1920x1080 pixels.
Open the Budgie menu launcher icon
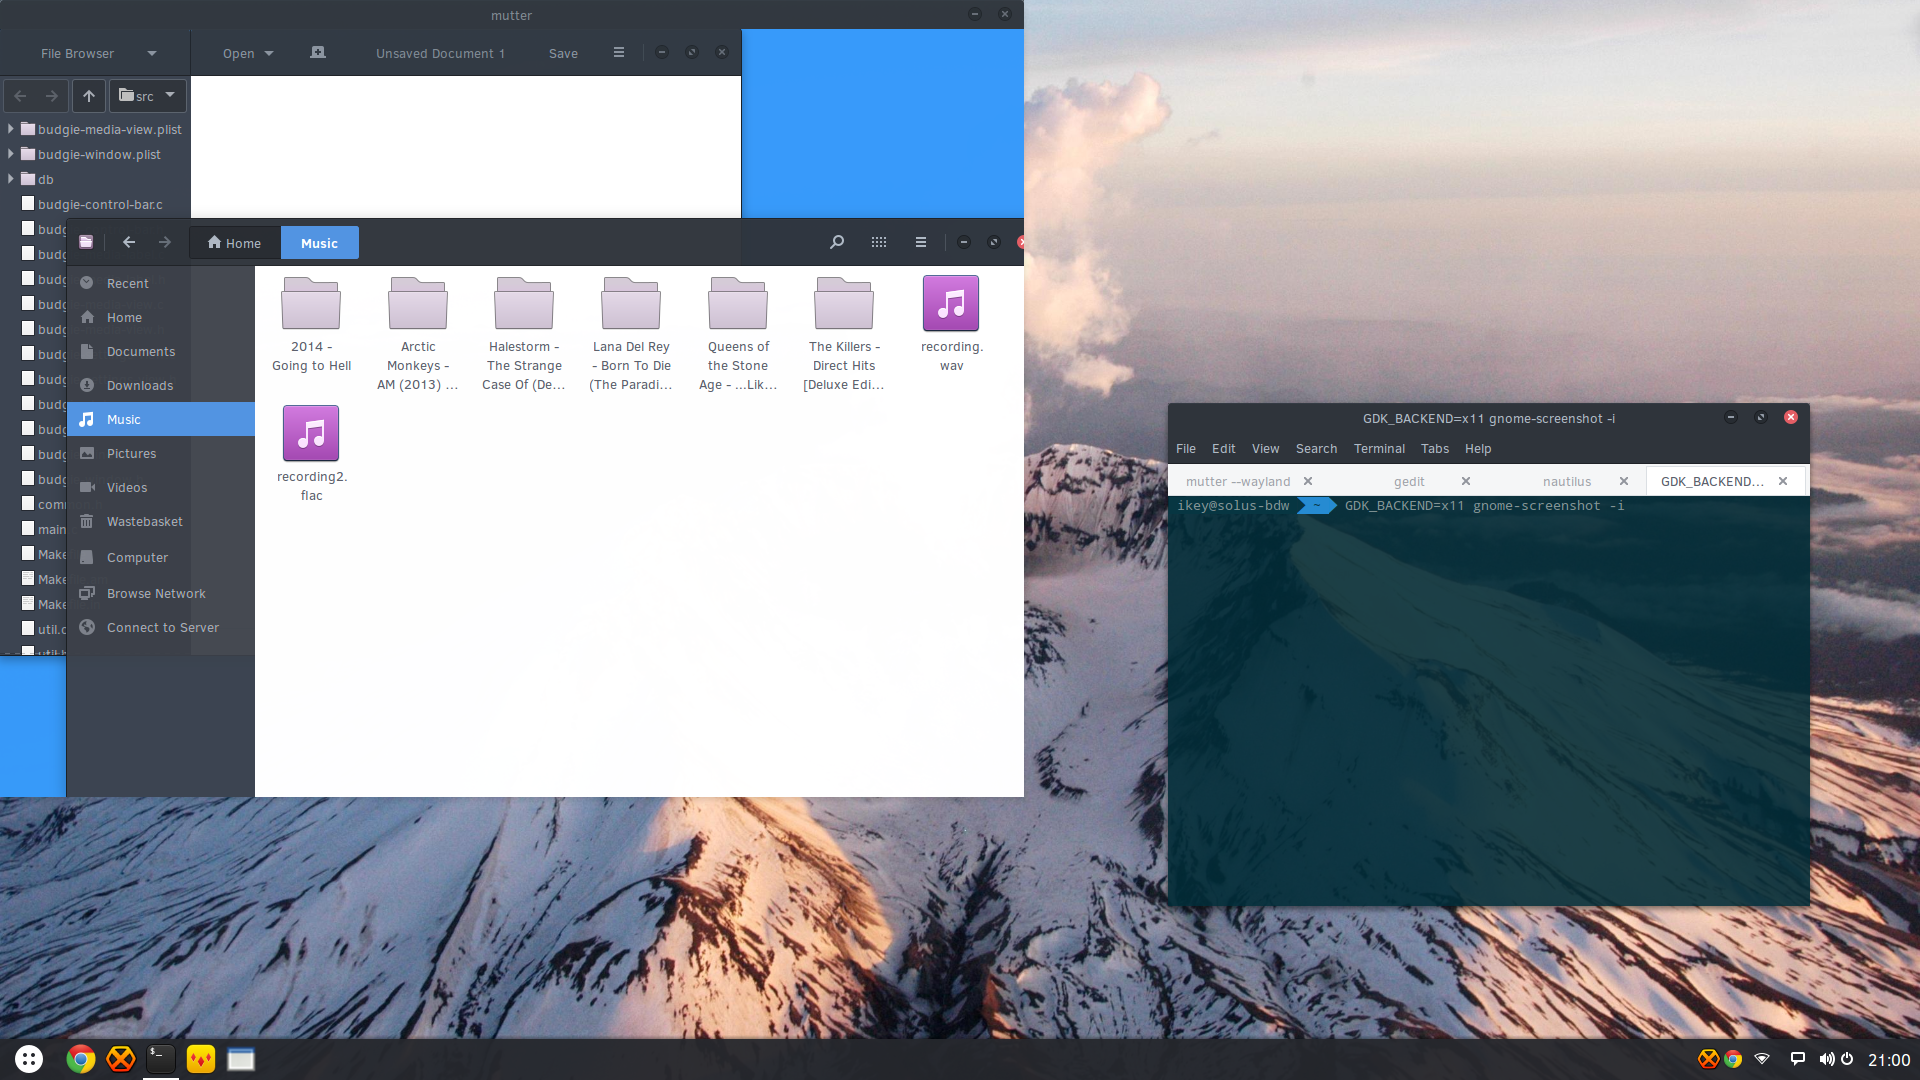coord(29,1059)
